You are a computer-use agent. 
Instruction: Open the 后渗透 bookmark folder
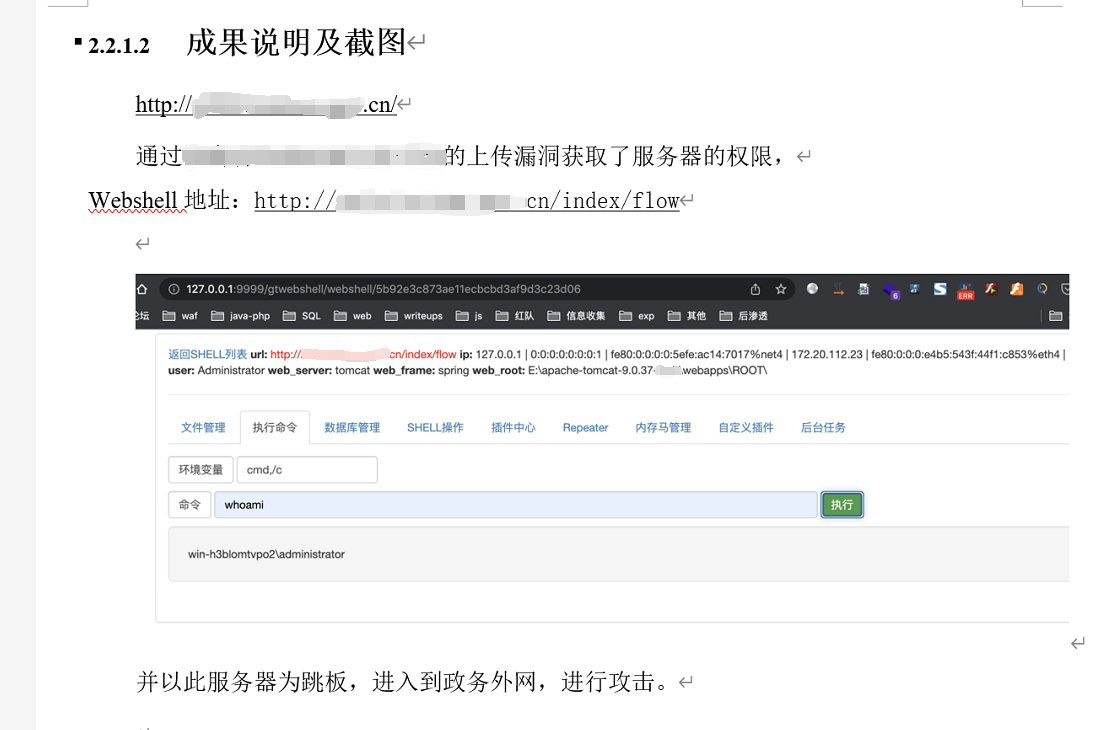[743, 316]
